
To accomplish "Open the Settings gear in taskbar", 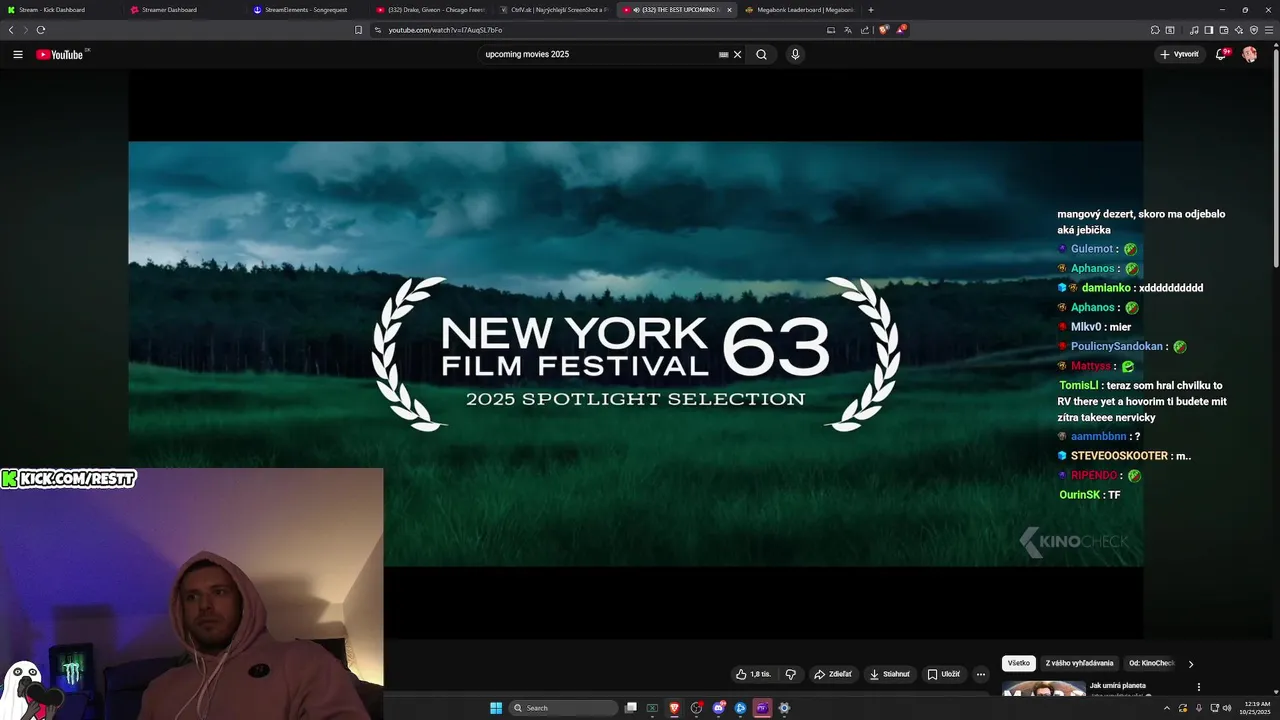I will tap(784, 708).
